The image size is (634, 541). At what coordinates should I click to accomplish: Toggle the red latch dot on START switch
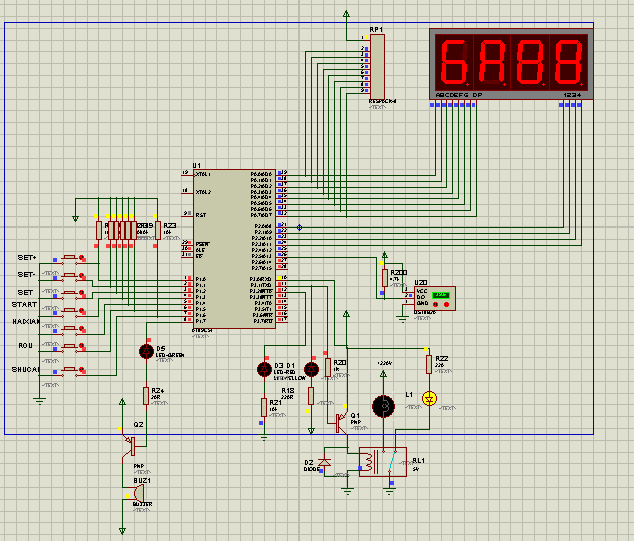click(82, 310)
